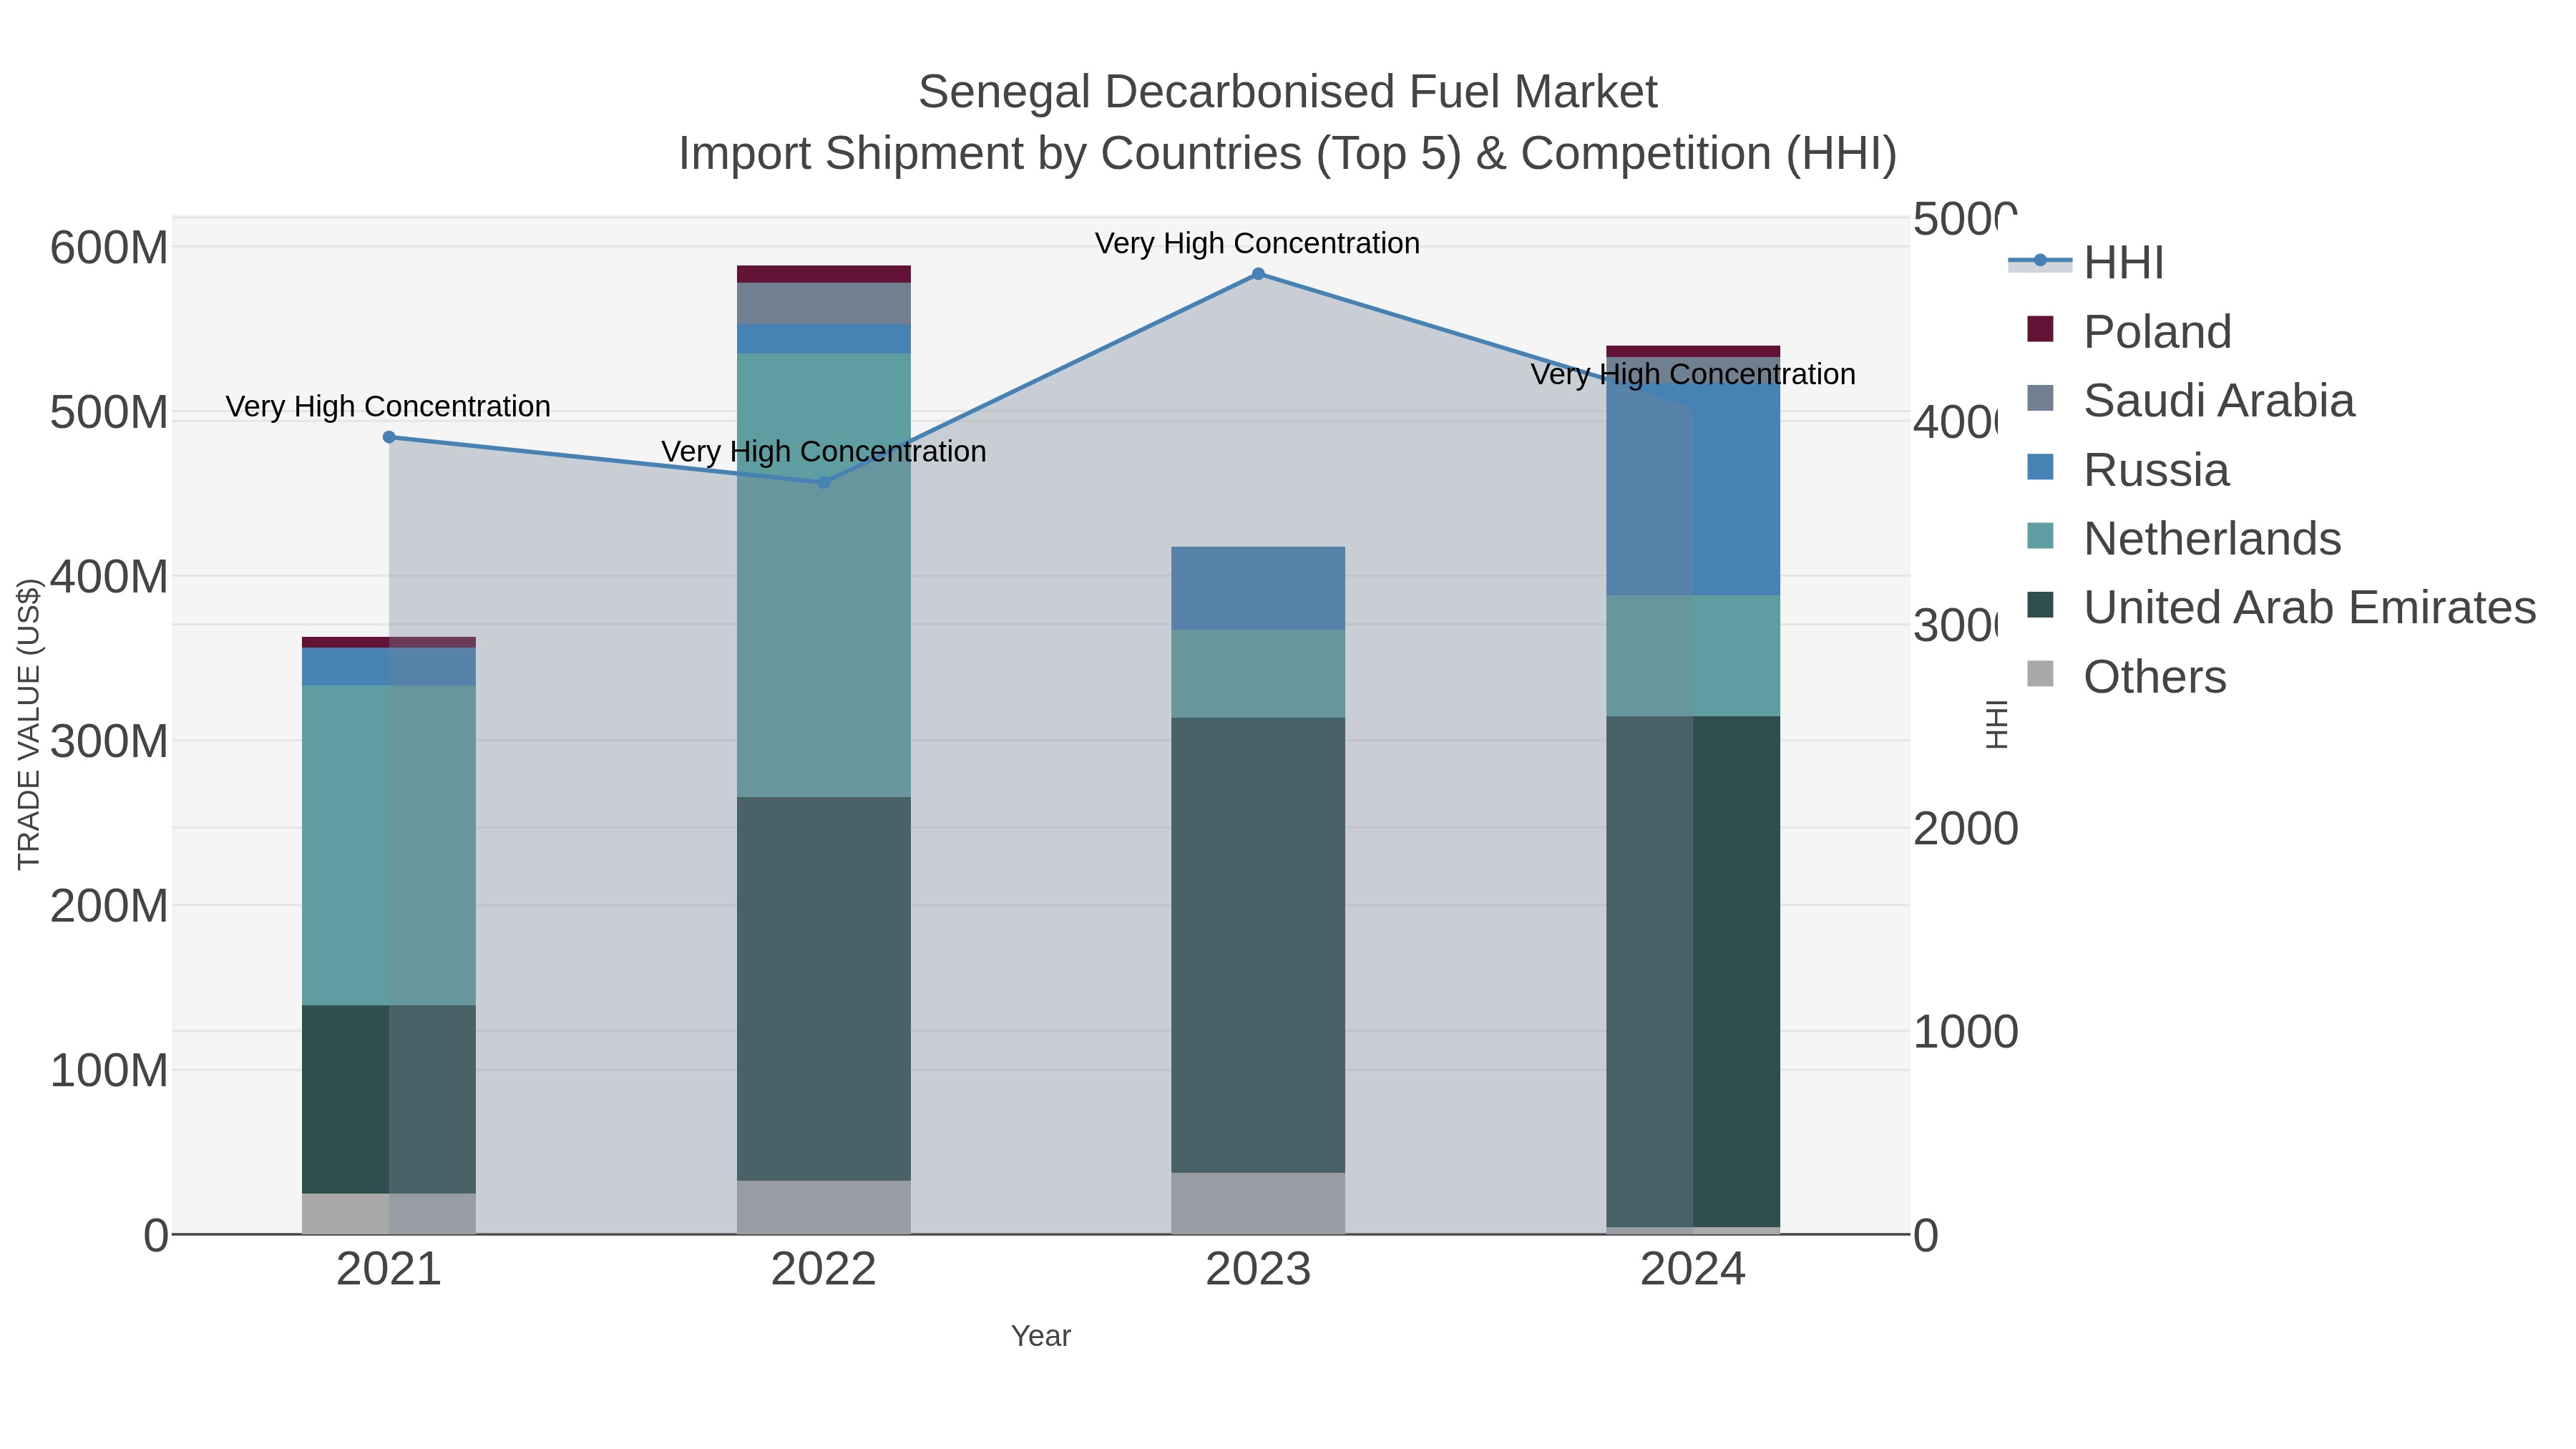This screenshot has width=2576, height=1449.
Task: Click the 2021 Very High Concentration annotation
Action: click(388, 406)
